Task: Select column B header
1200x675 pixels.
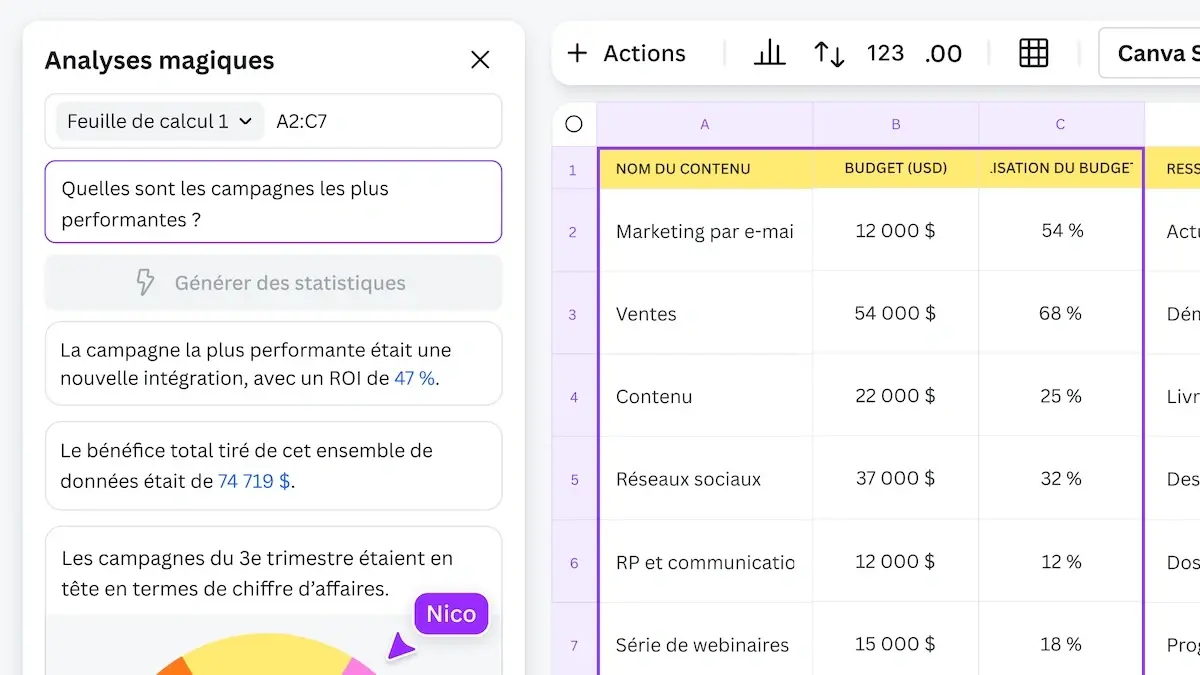Action: coord(895,123)
